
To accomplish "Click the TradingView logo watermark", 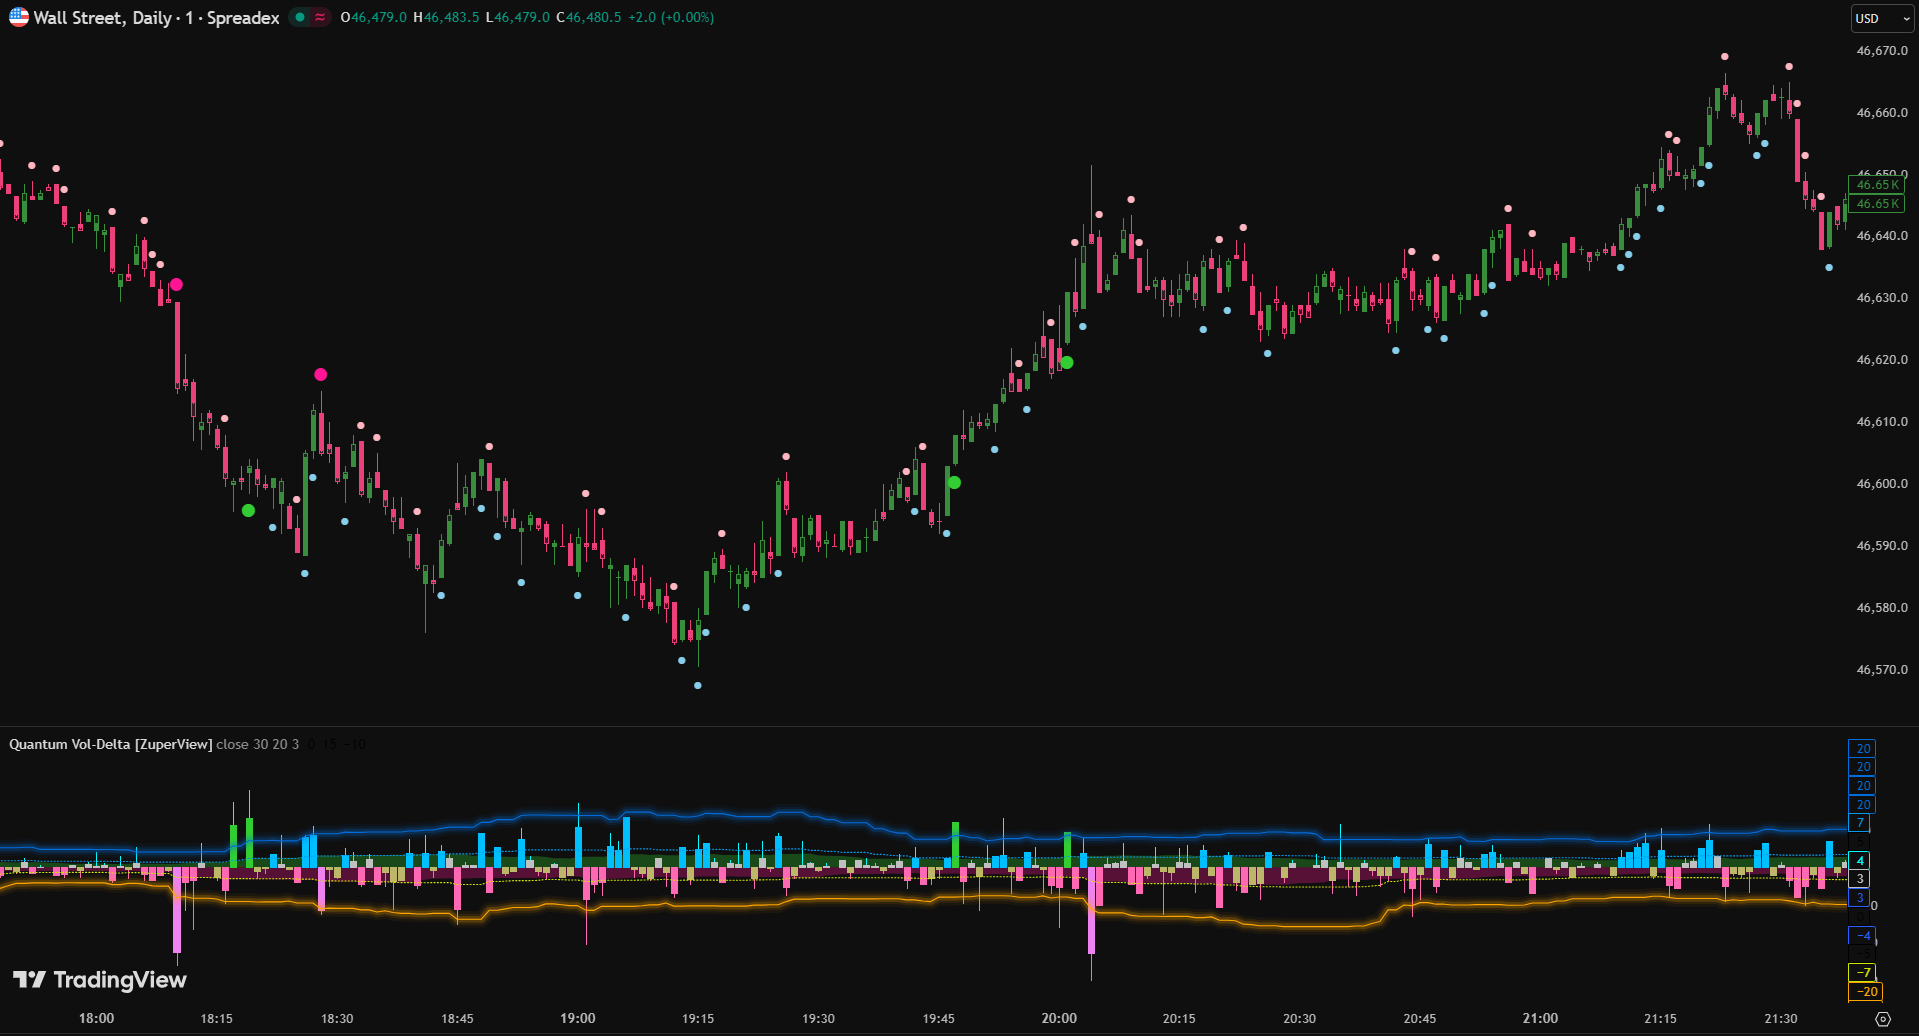I will (x=100, y=980).
